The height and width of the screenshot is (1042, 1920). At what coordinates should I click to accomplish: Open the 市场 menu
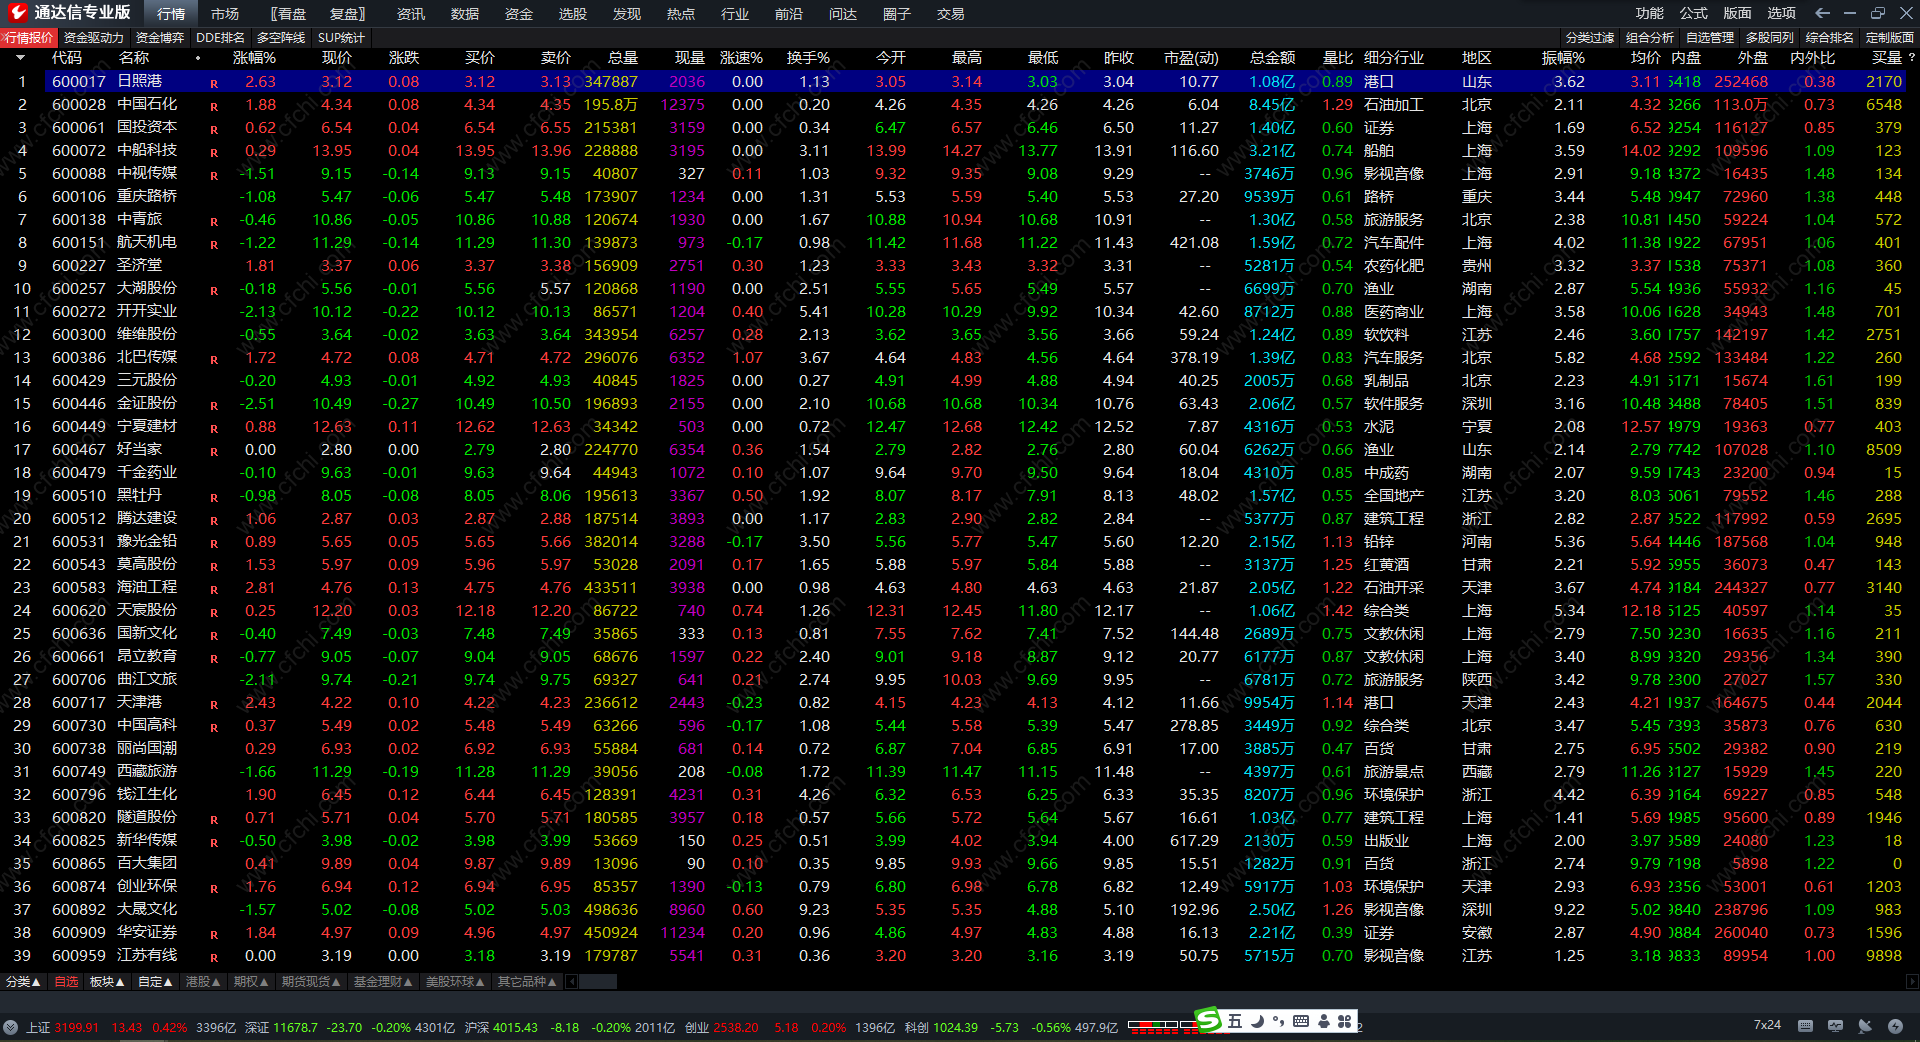[x=225, y=14]
